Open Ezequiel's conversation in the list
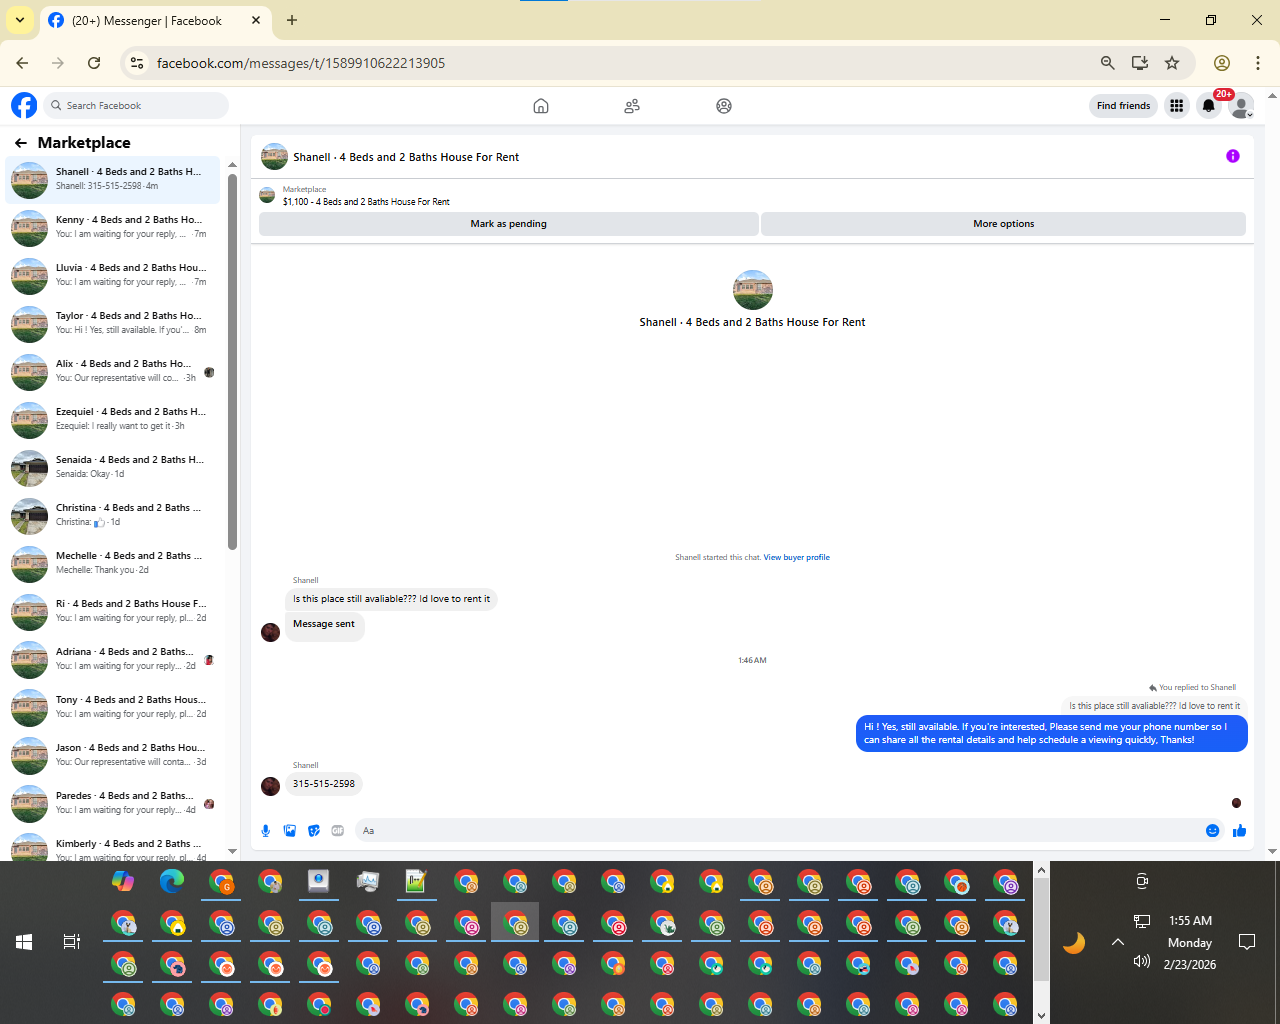Viewport: 1280px width, 1024px height. click(112, 419)
